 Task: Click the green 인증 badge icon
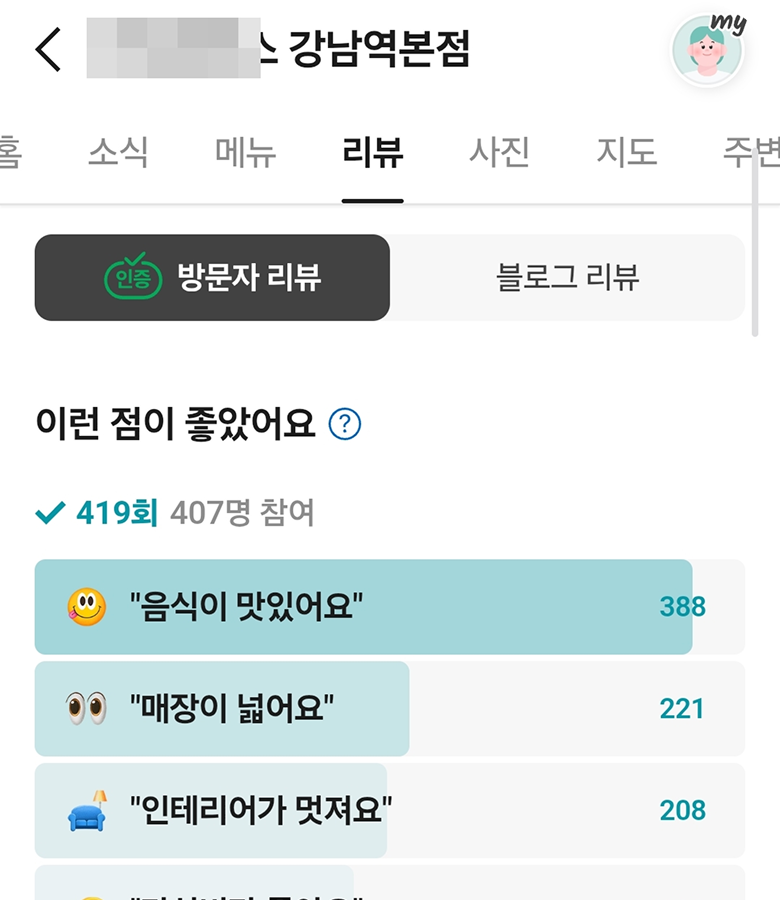tap(133, 277)
